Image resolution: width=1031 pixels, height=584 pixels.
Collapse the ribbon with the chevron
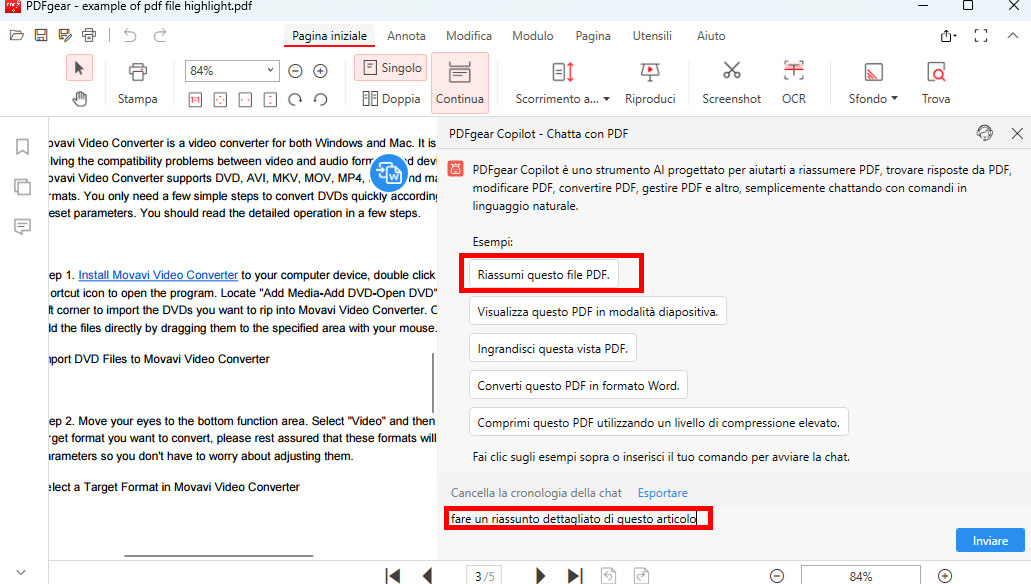[x=1013, y=36]
